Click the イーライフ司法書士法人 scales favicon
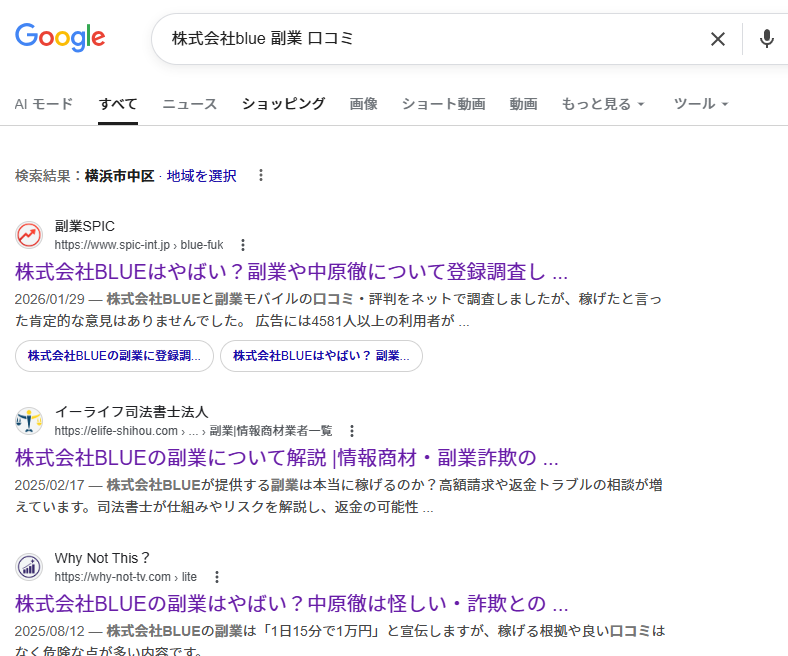 pos(29,421)
